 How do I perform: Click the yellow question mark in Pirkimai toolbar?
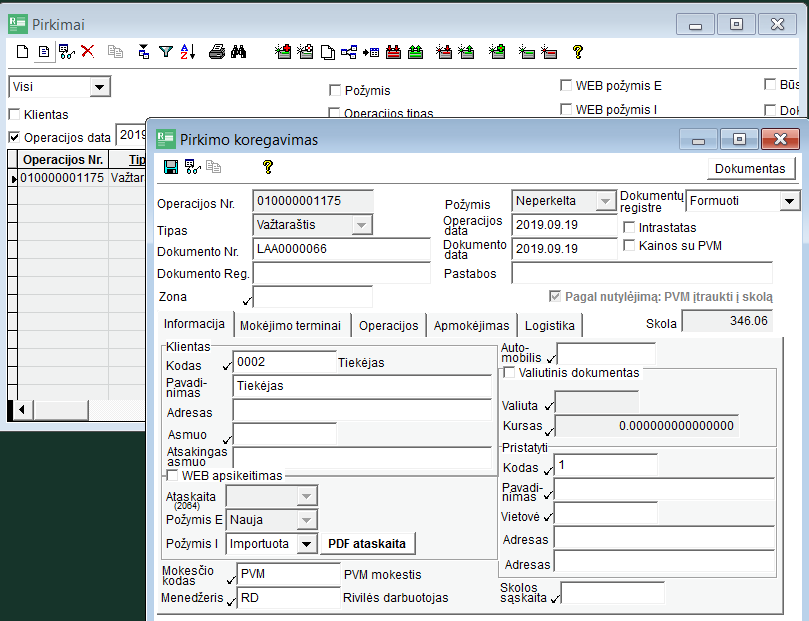578,52
